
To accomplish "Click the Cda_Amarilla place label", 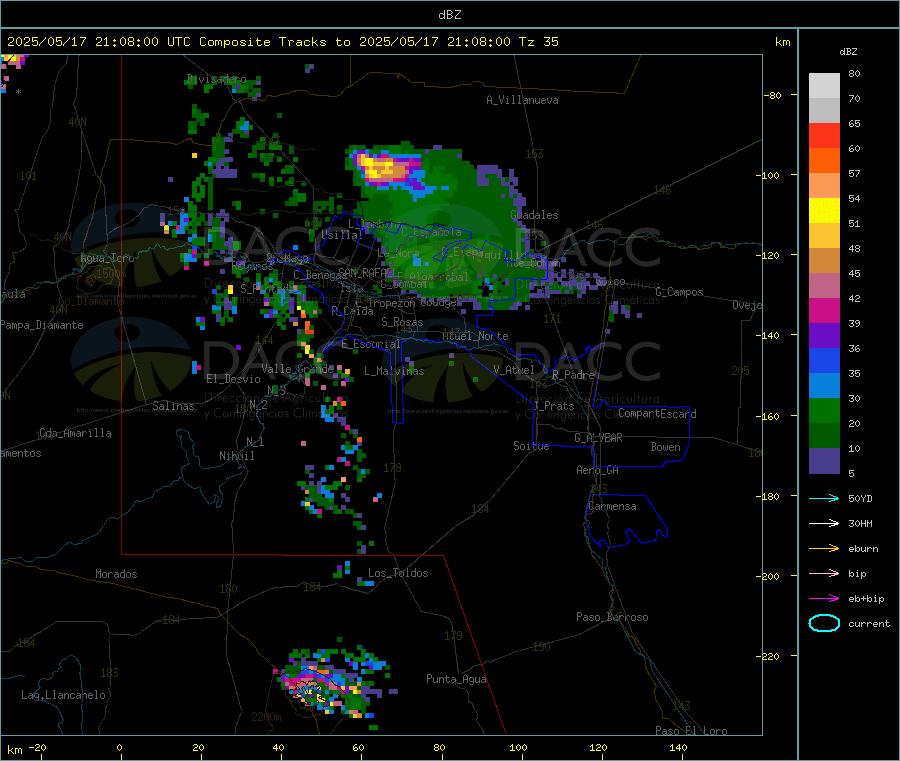I will (x=75, y=433).
